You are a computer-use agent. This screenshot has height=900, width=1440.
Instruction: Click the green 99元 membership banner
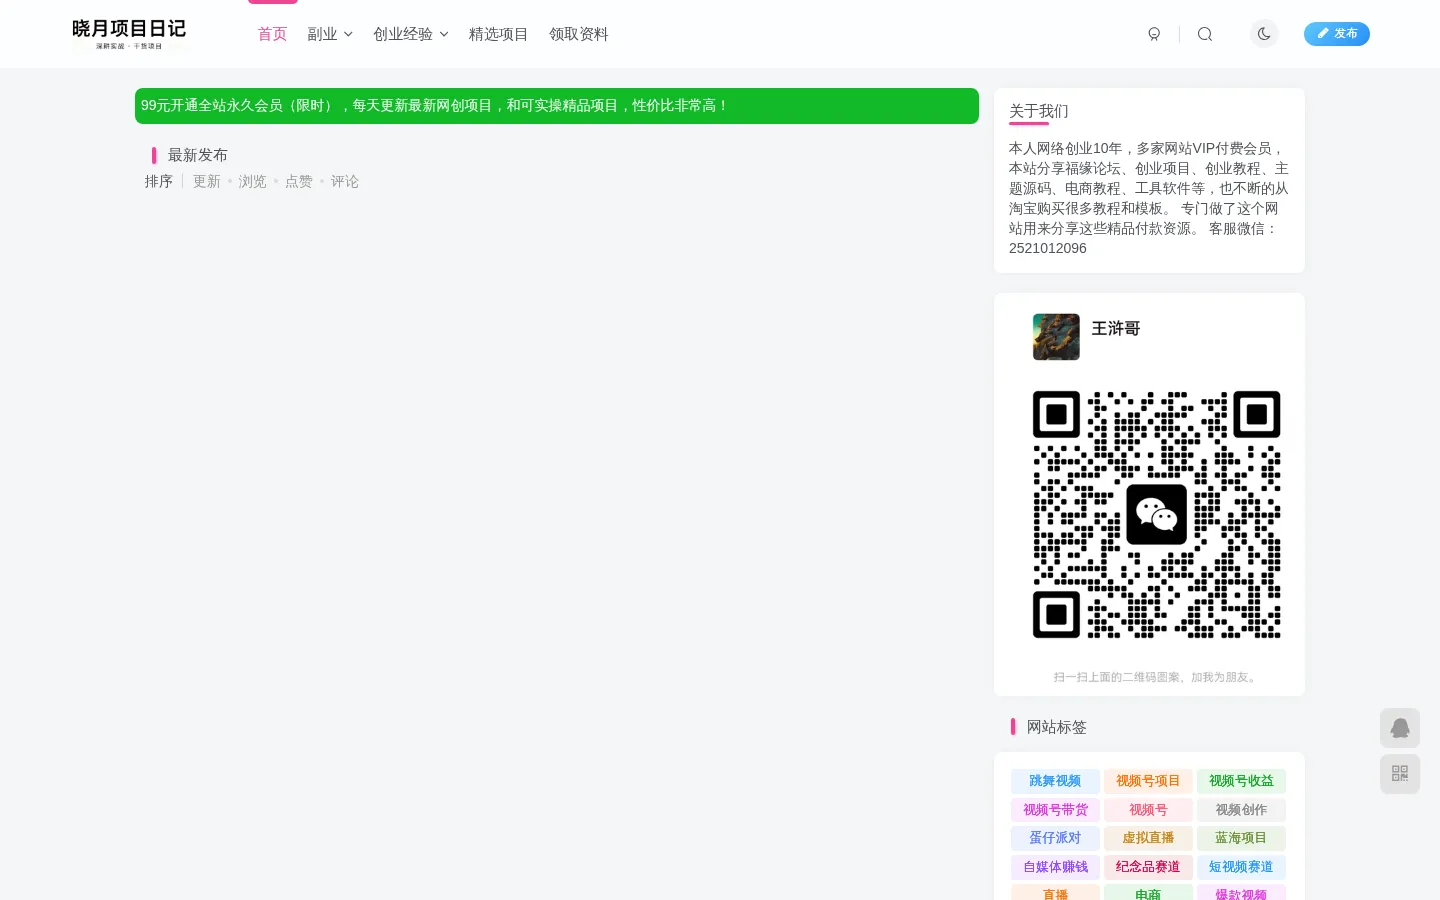[x=557, y=106]
